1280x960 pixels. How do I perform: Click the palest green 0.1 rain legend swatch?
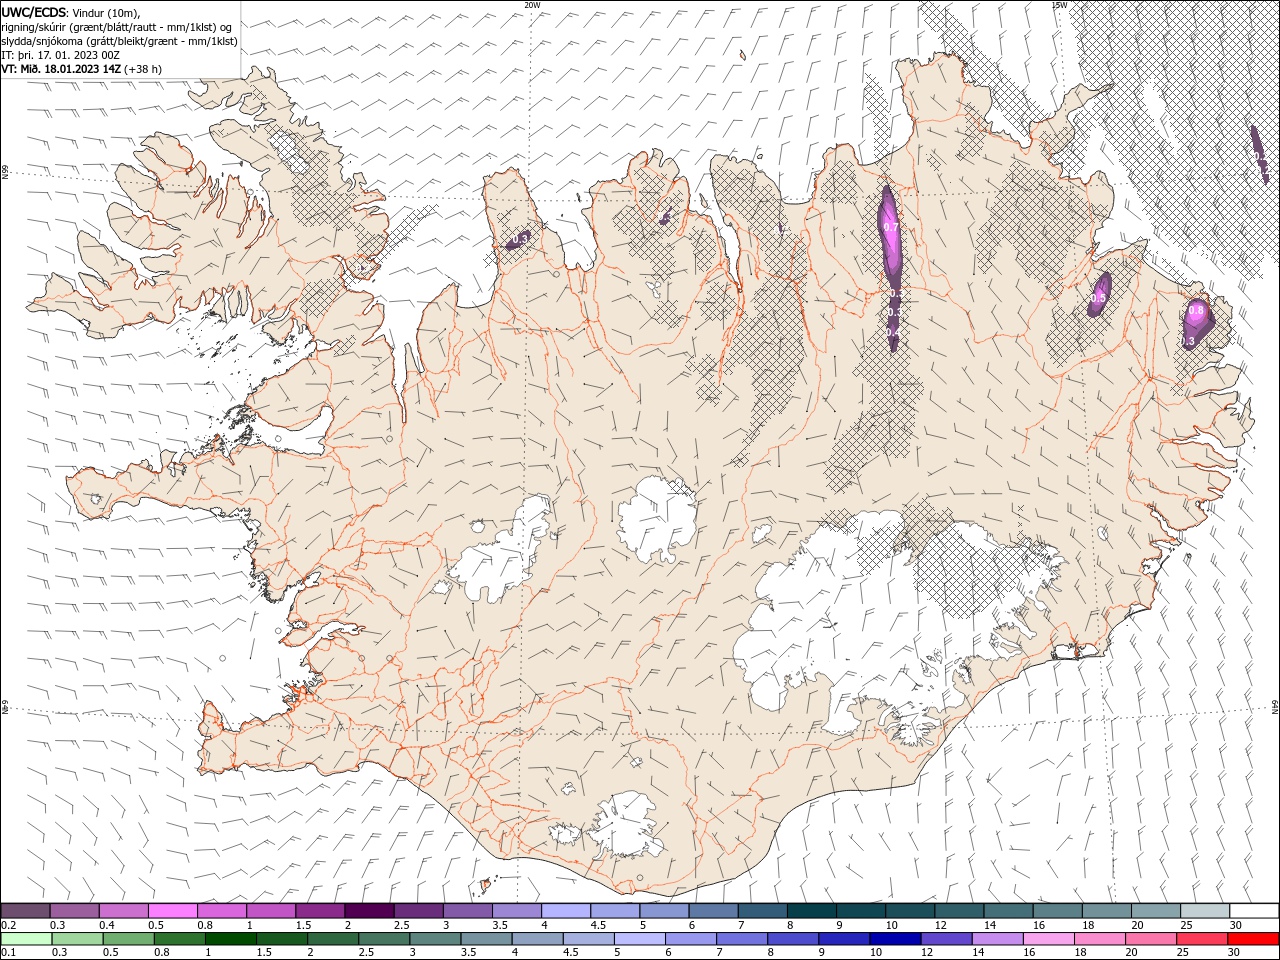[x=27, y=939]
